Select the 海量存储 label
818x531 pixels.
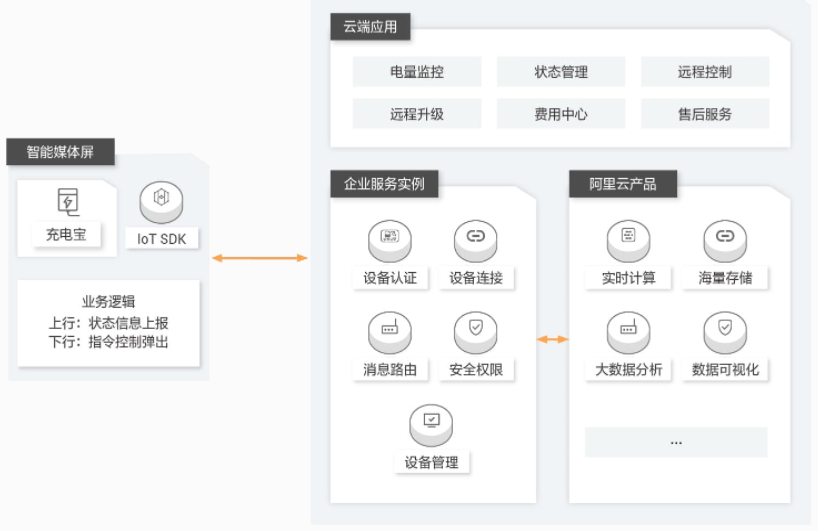tap(726, 277)
